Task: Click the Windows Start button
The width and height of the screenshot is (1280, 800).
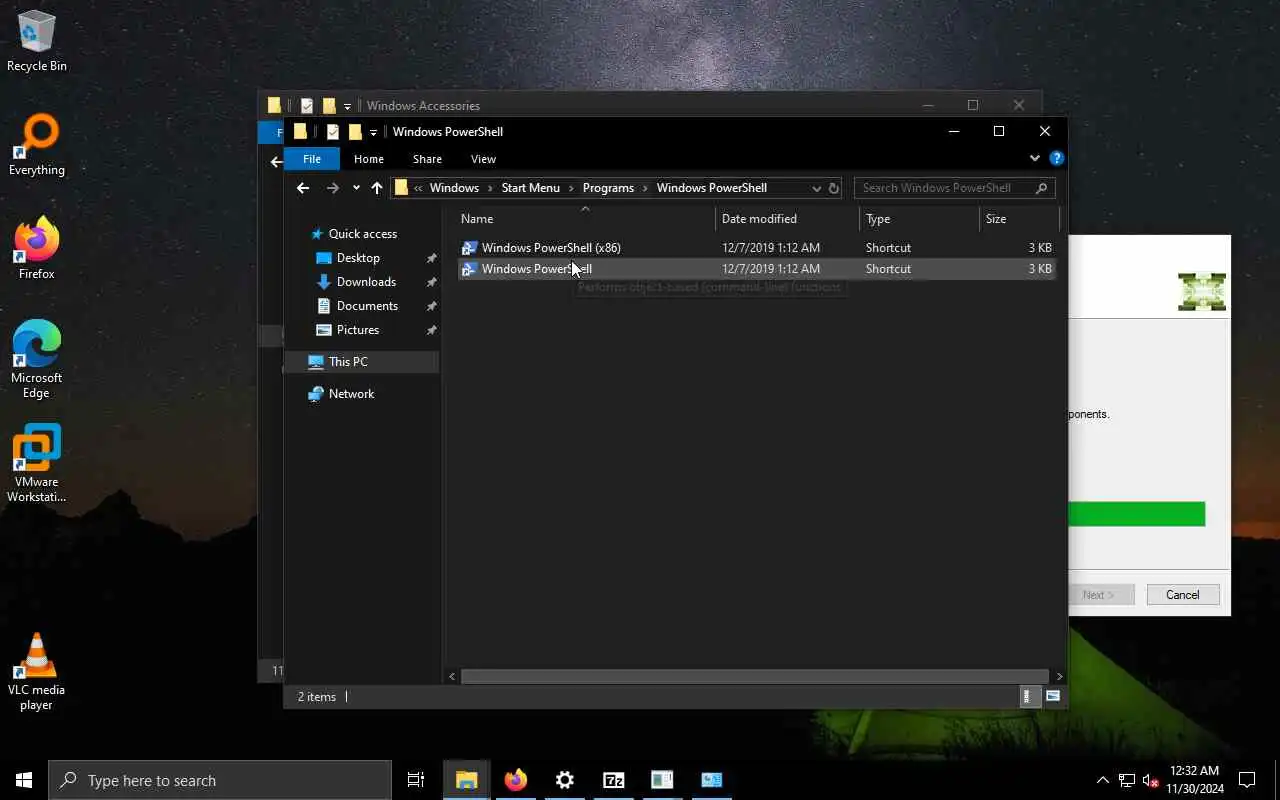Action: pos(24,780)
